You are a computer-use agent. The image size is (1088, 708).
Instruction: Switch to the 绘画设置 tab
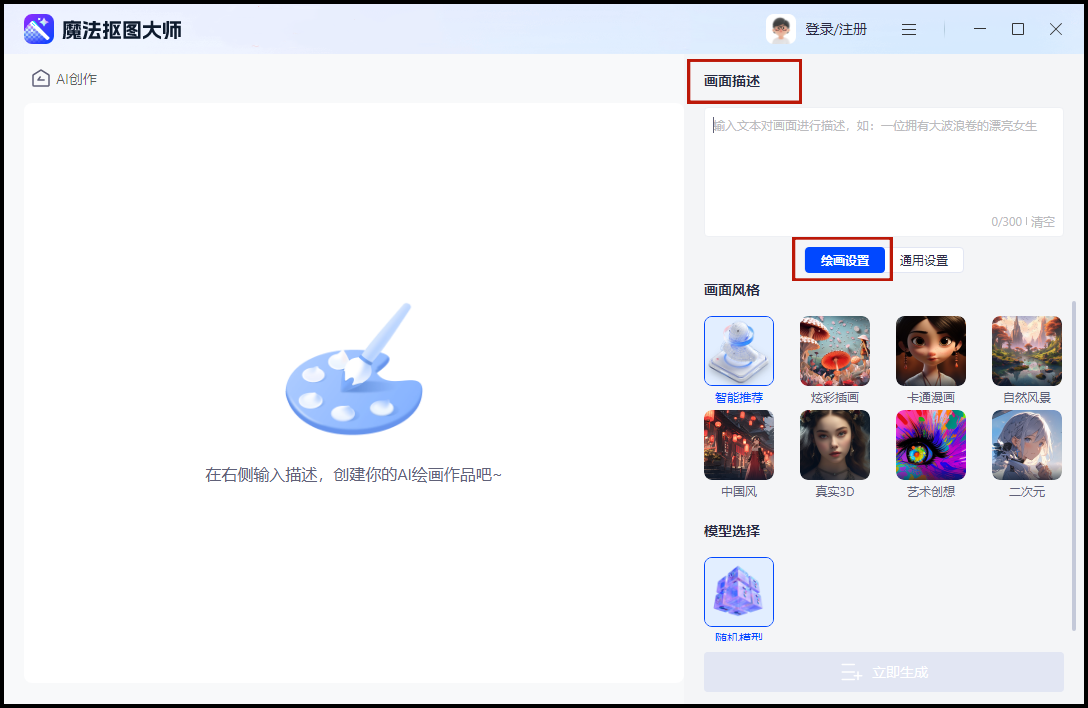[x=845, y=260]
